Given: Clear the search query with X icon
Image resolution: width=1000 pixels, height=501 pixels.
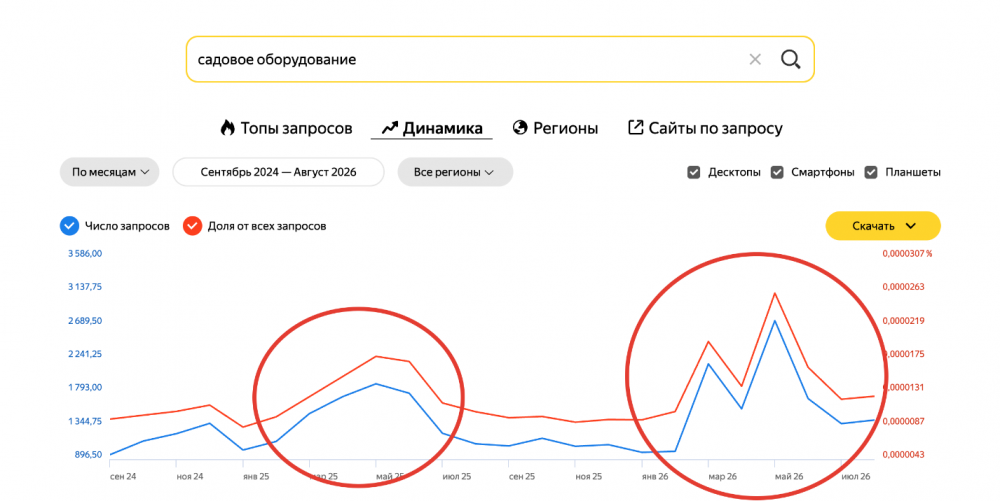Looking at the screenshot, I should tap(755, 59).
